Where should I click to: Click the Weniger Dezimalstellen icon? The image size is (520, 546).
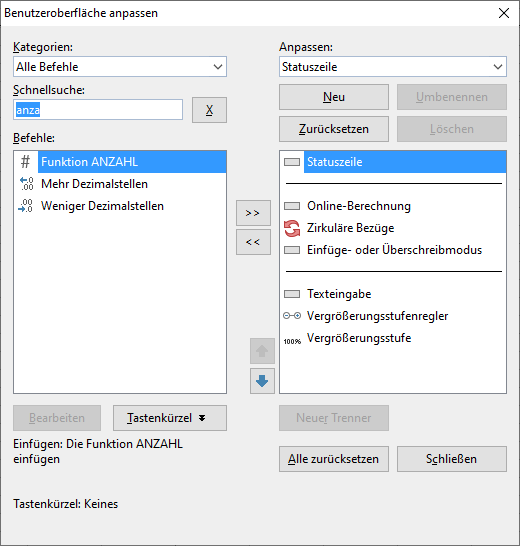[x=26, y=206]
